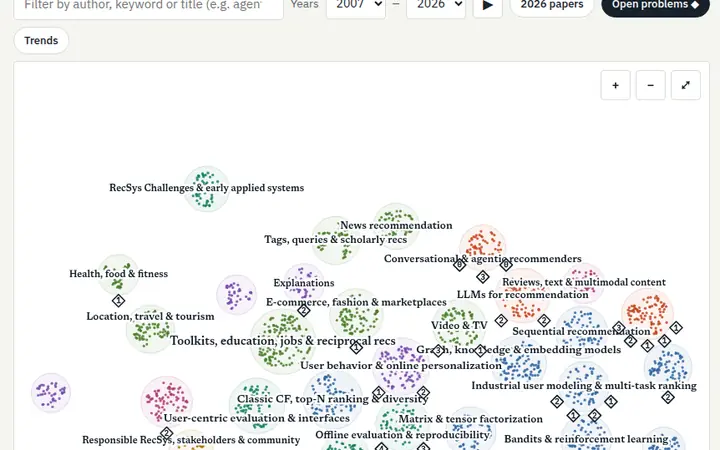This screenshot has width=720, height=450.
Task: Select the 'User-centric evaluation & interfaces' label
Action: pos(257,418)
